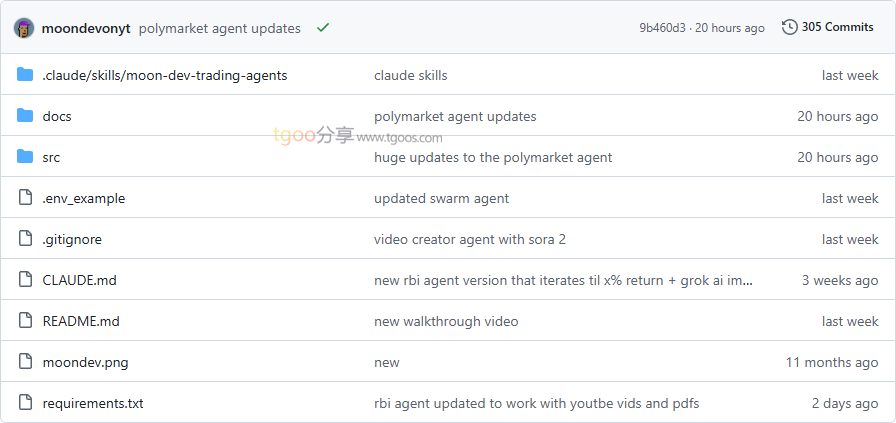Click the moondev.png file icon
Viewport: 896px width, 423px height.
(x=25, y=362)
